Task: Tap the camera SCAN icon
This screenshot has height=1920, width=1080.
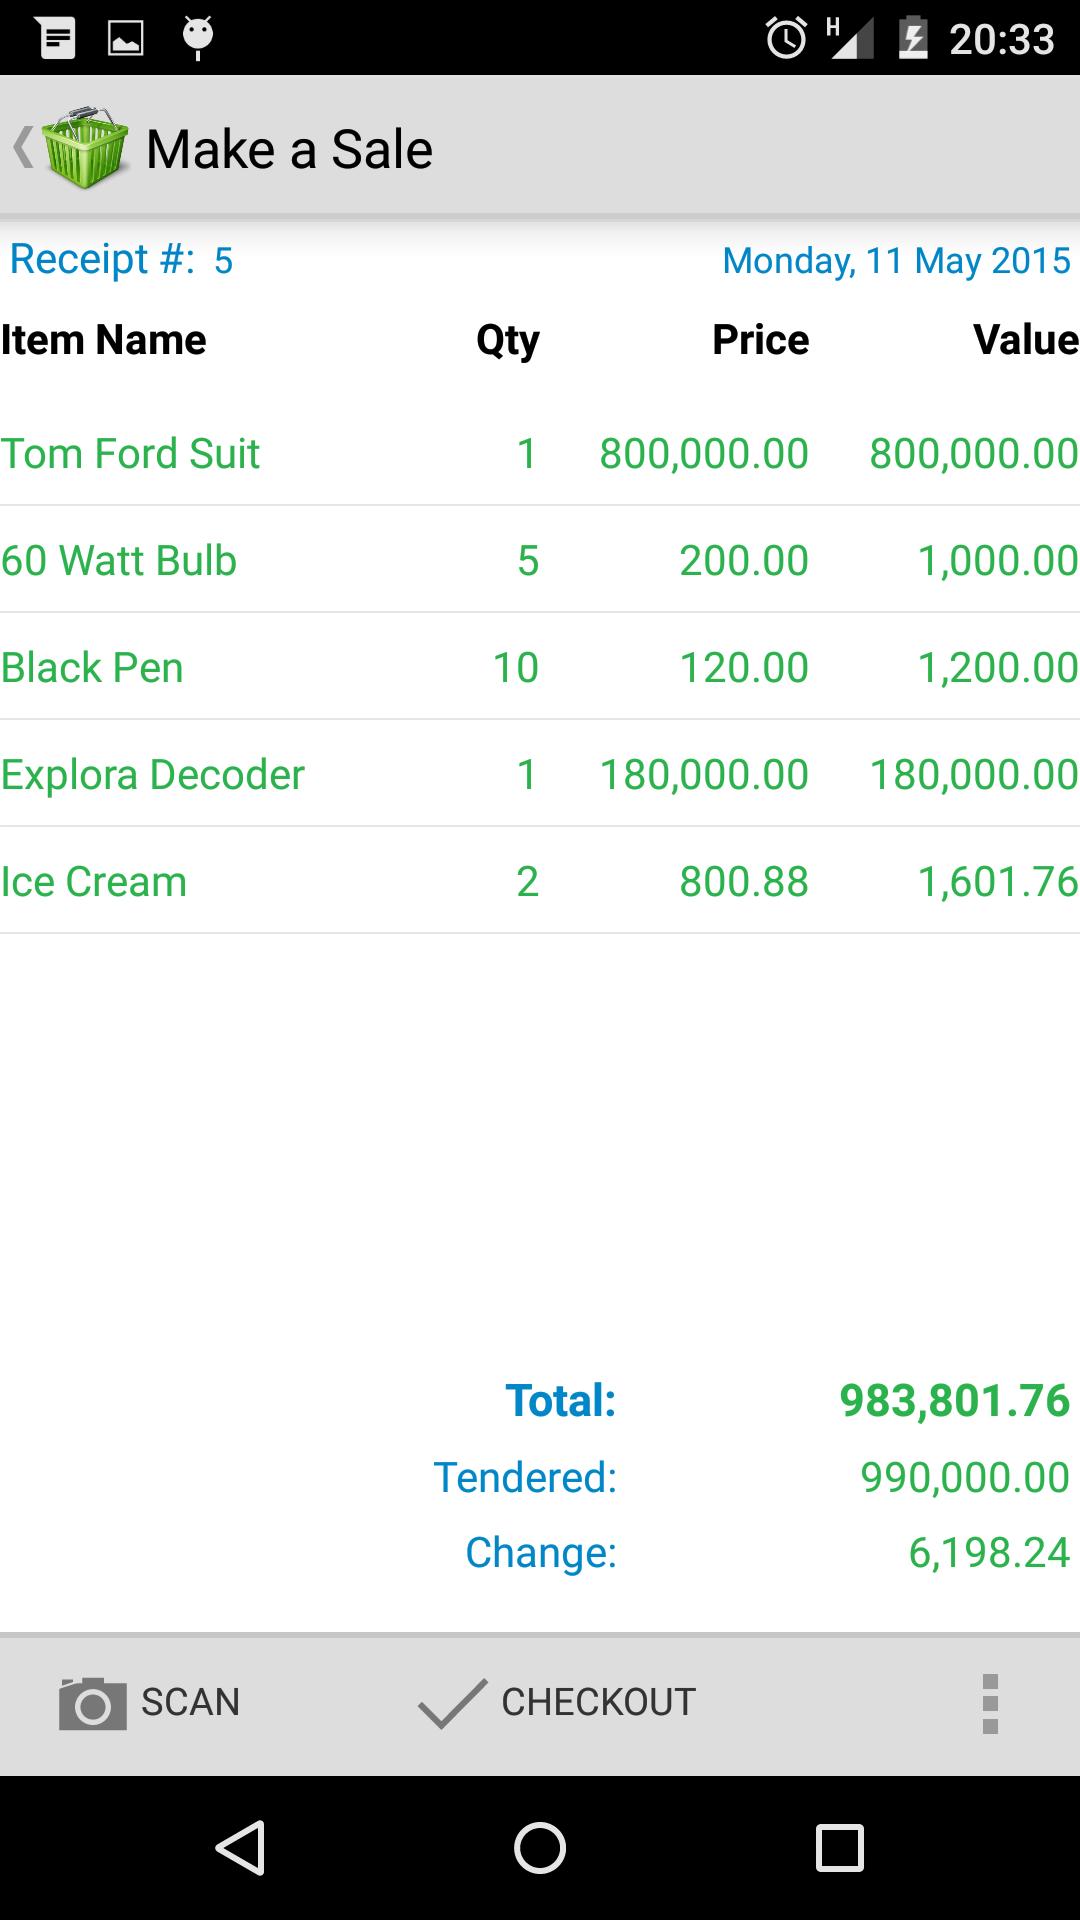Action: click(x=92, y=1703)
